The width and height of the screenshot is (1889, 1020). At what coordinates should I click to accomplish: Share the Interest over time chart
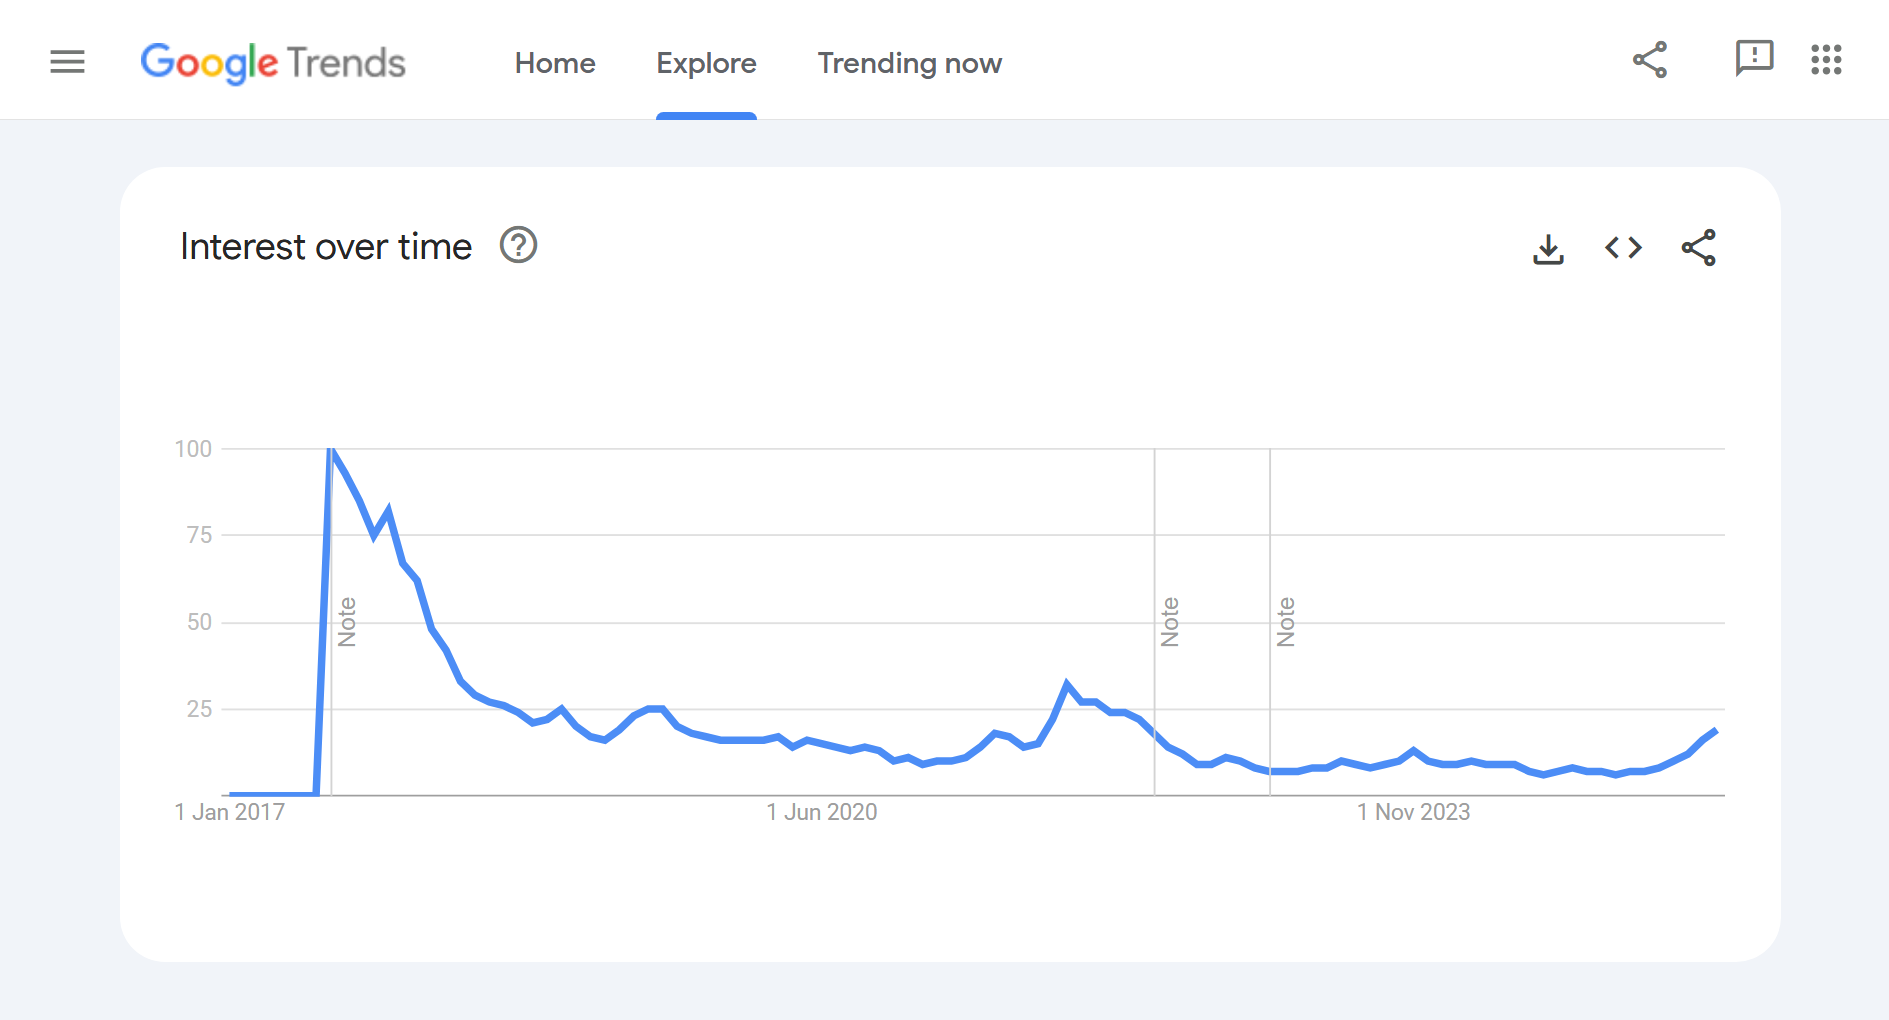[x=1698, y=248]
